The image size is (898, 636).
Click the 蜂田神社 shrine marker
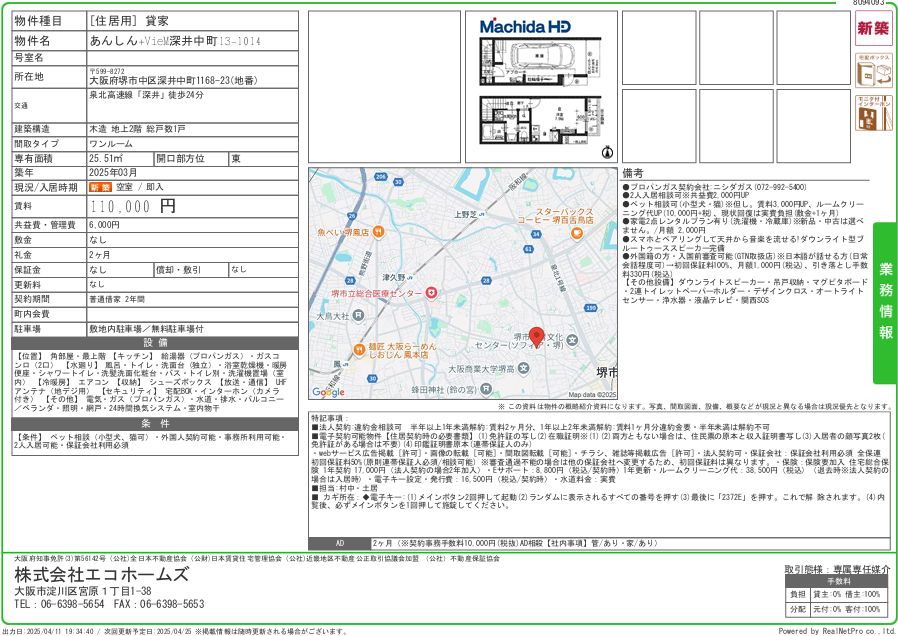click(x=486, y=389)
